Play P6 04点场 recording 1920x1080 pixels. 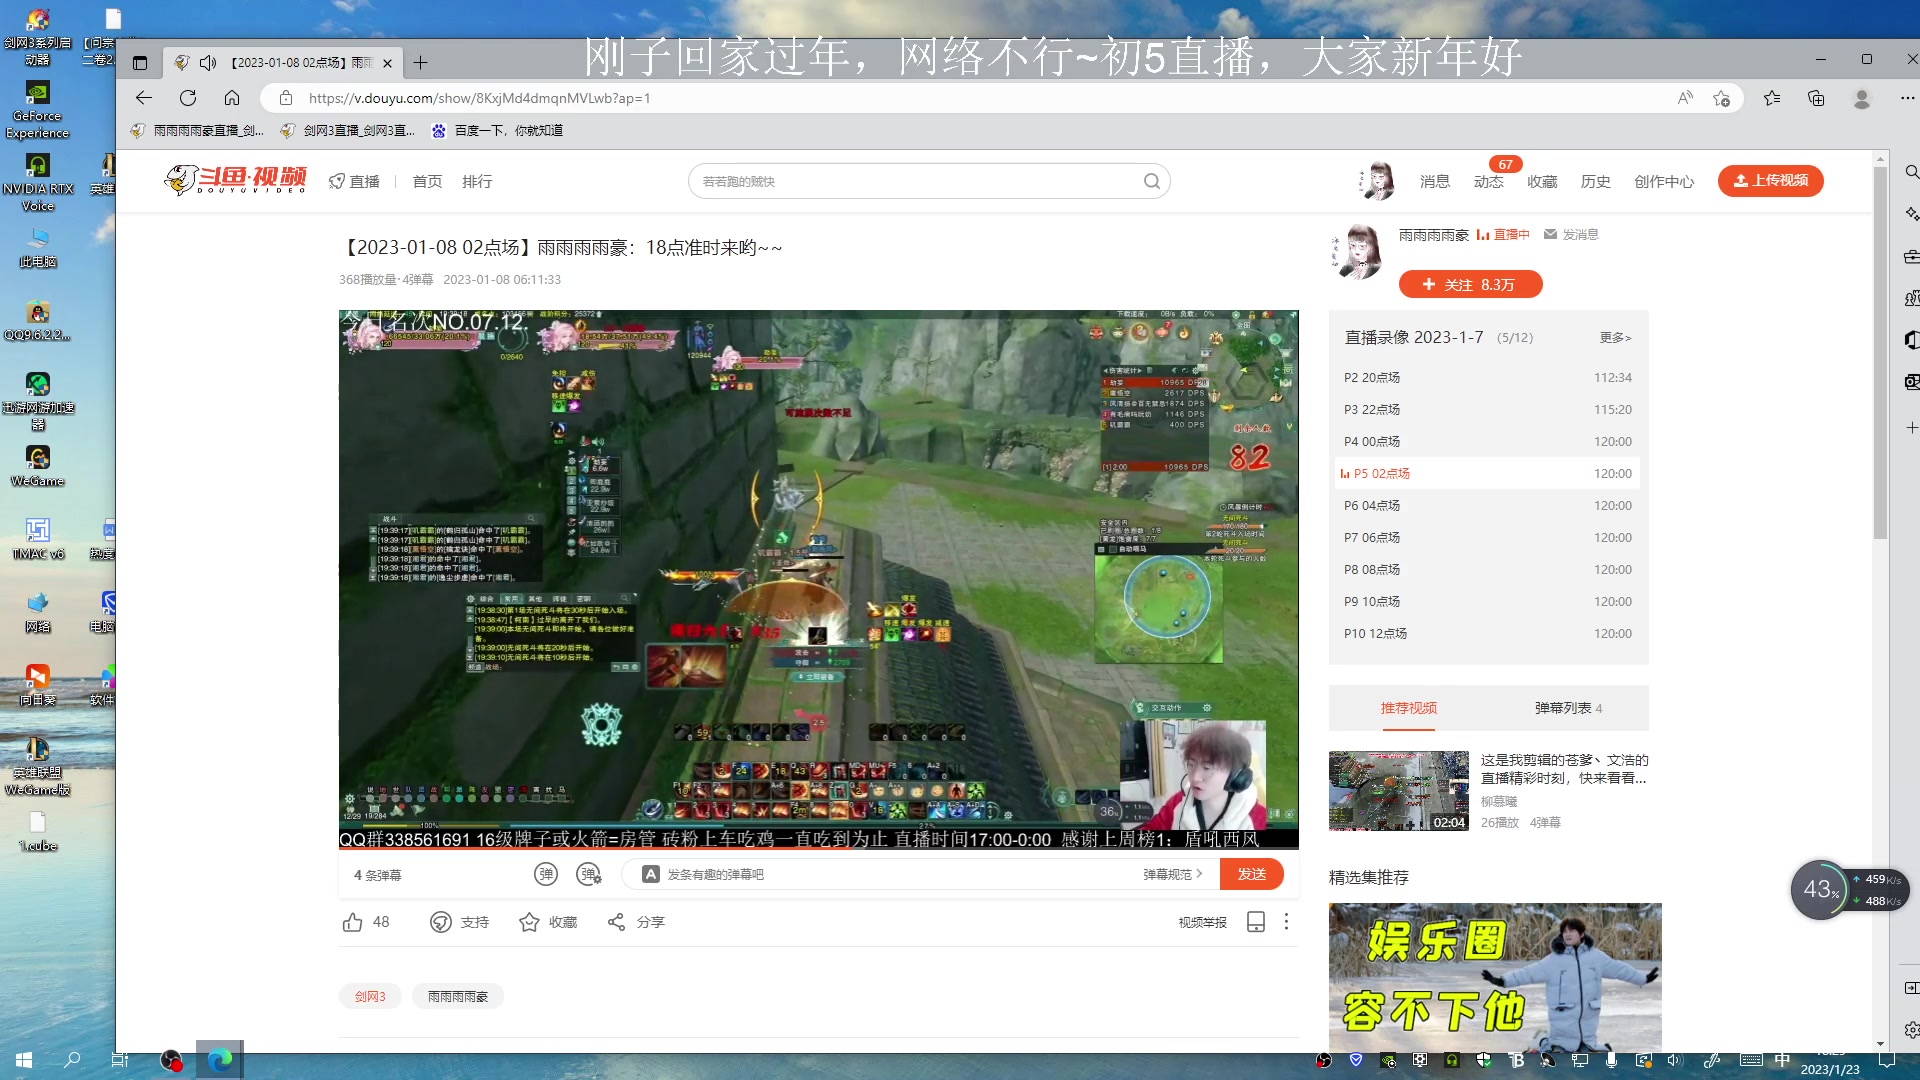1488,506
